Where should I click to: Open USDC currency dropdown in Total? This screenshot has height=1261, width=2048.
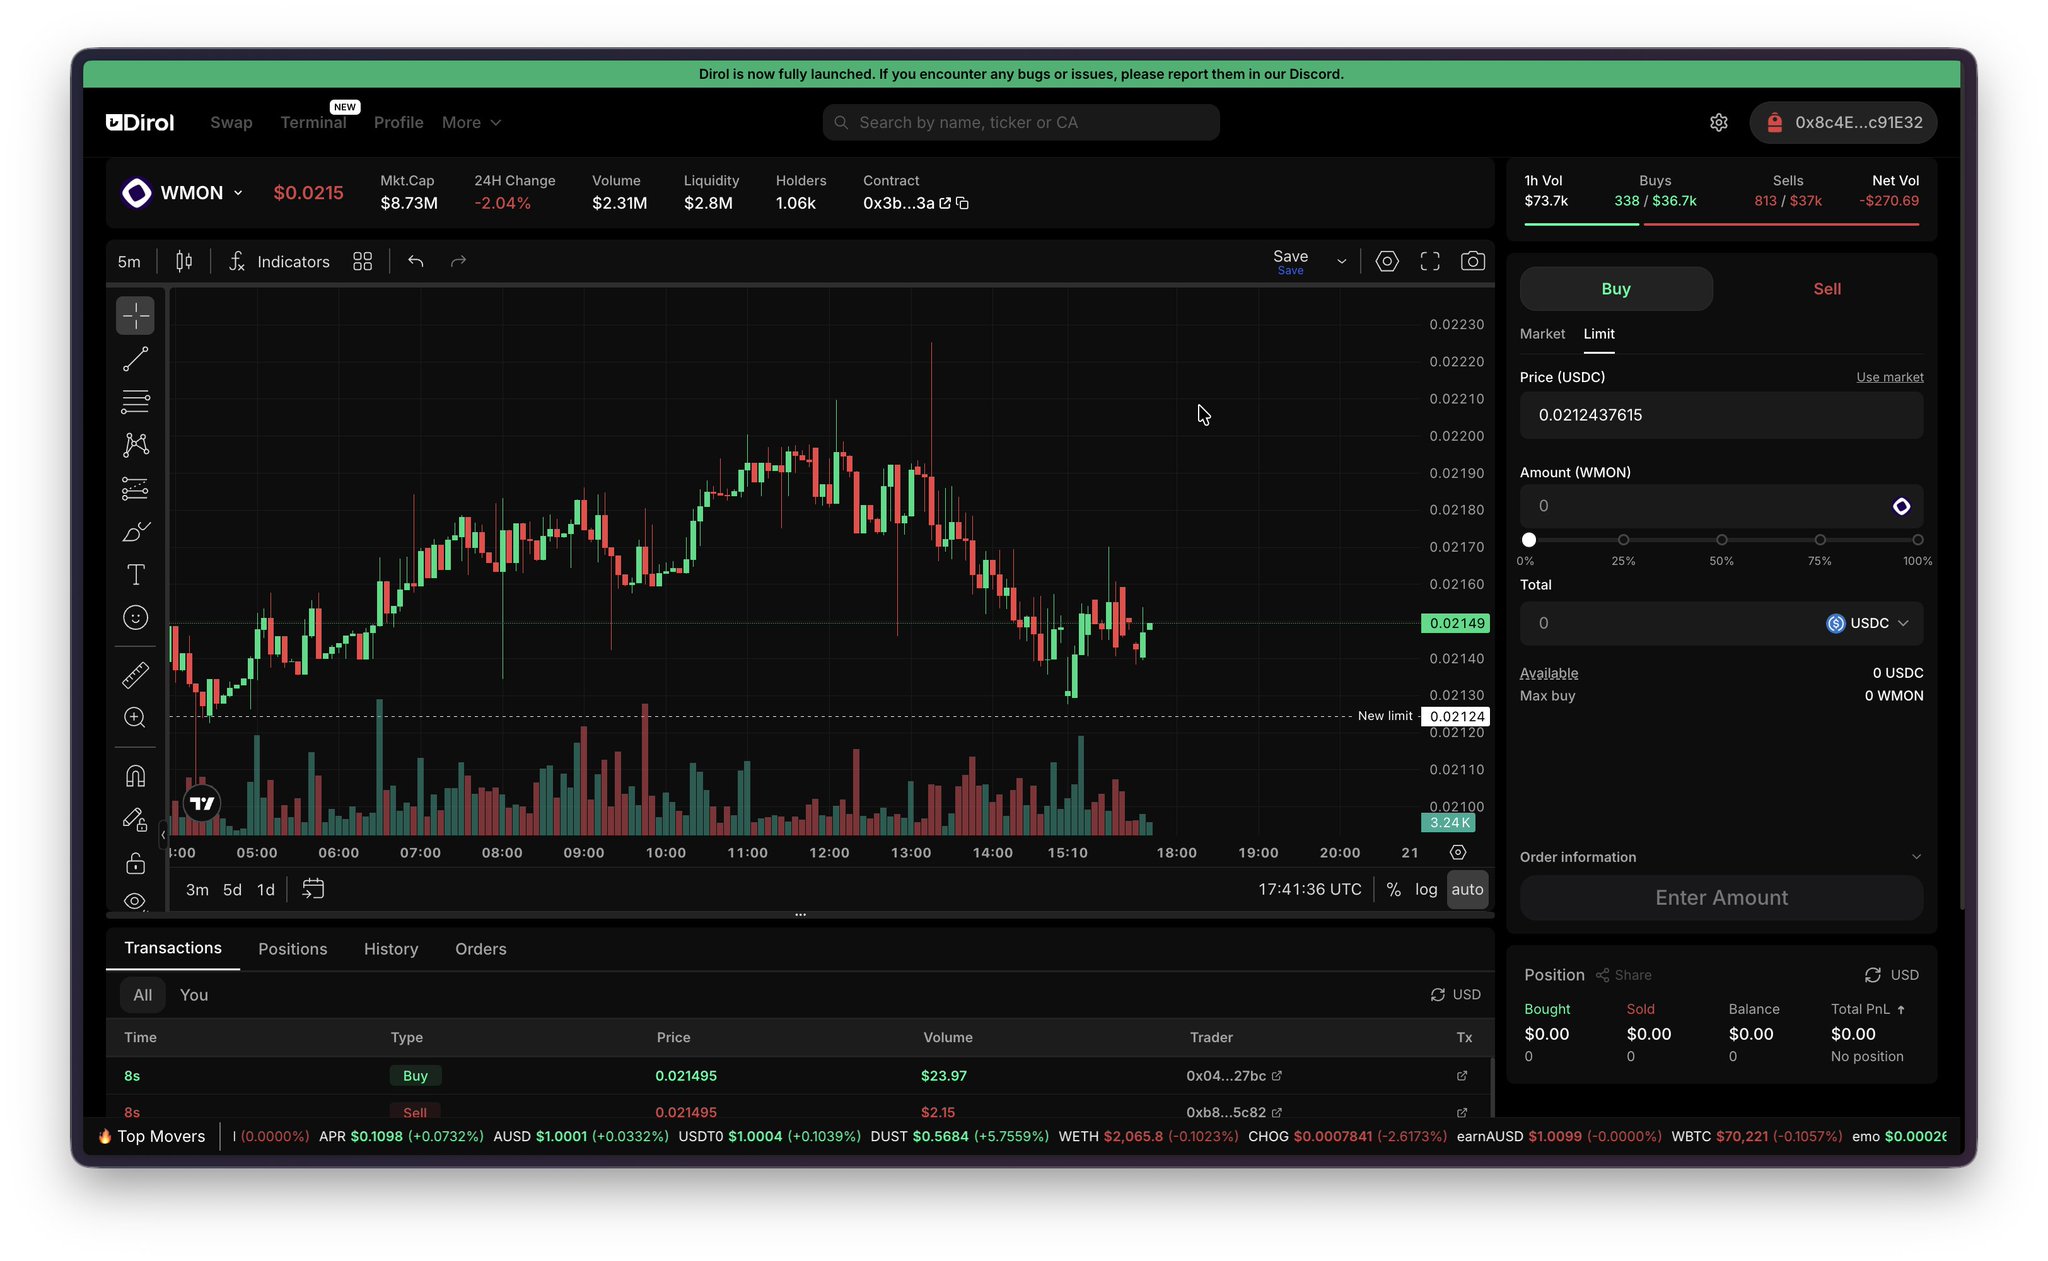pos(1868,623)
